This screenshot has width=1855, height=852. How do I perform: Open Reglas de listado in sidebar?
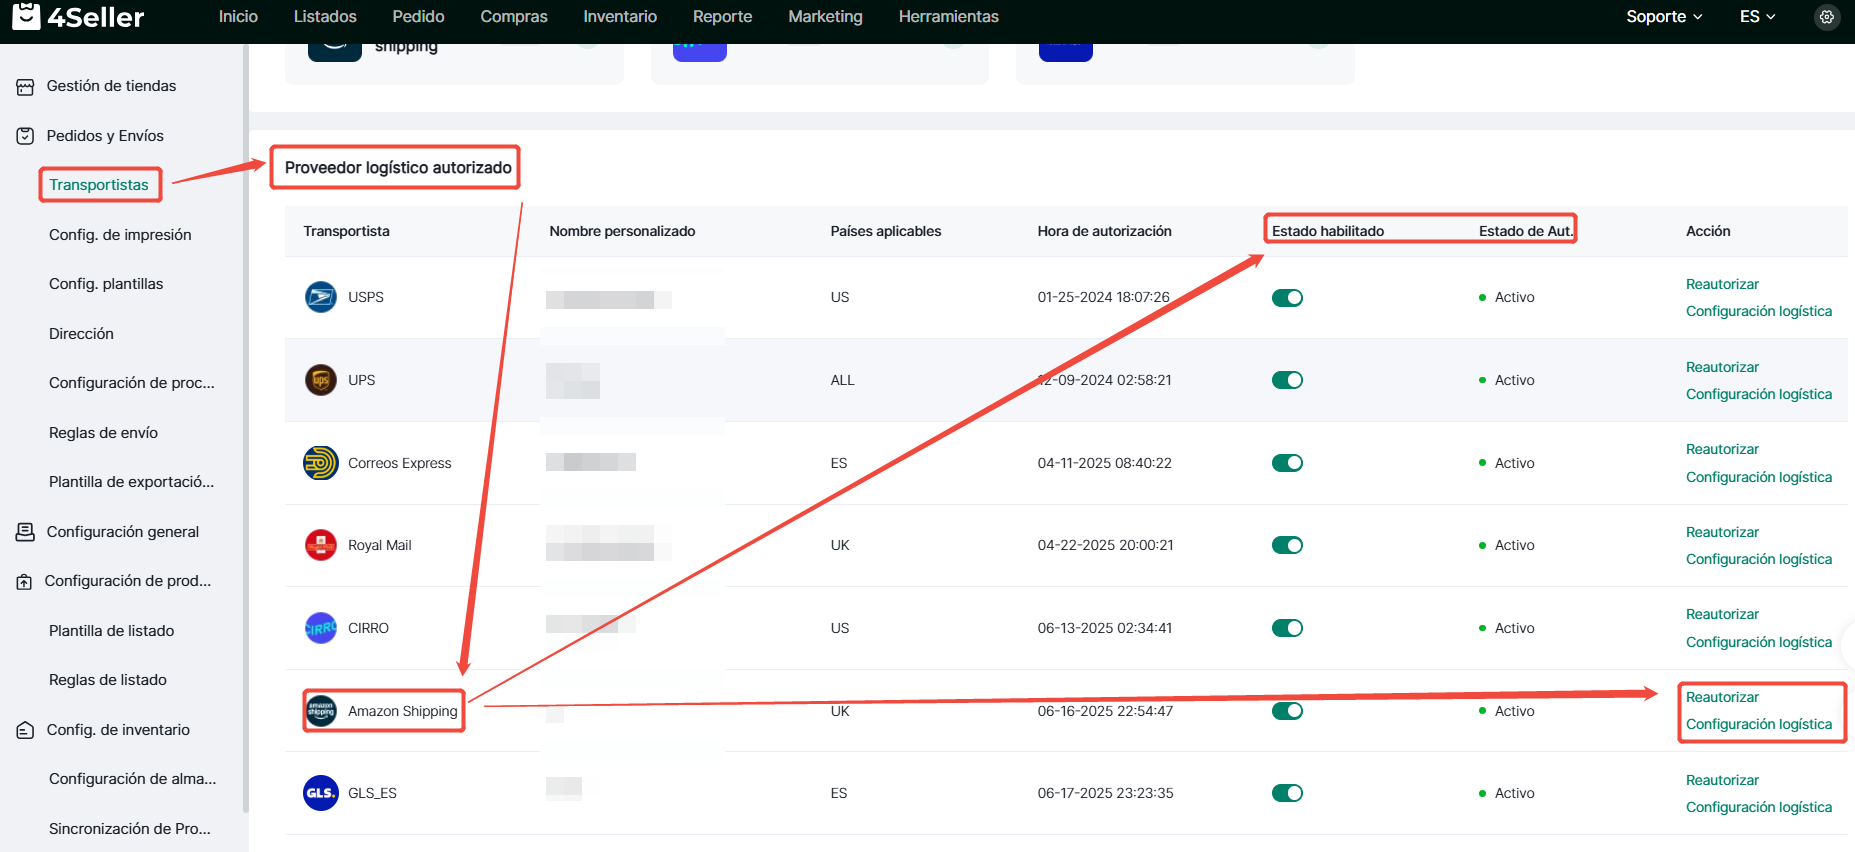click(108, 680)
